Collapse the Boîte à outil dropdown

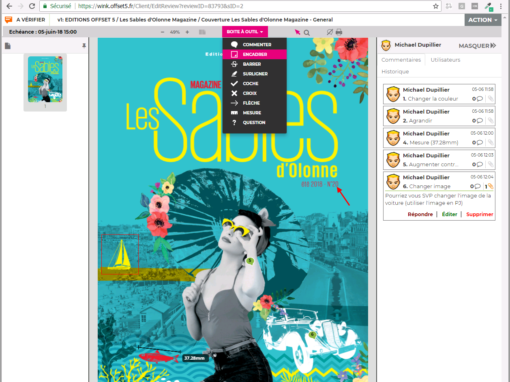[245, 32]
